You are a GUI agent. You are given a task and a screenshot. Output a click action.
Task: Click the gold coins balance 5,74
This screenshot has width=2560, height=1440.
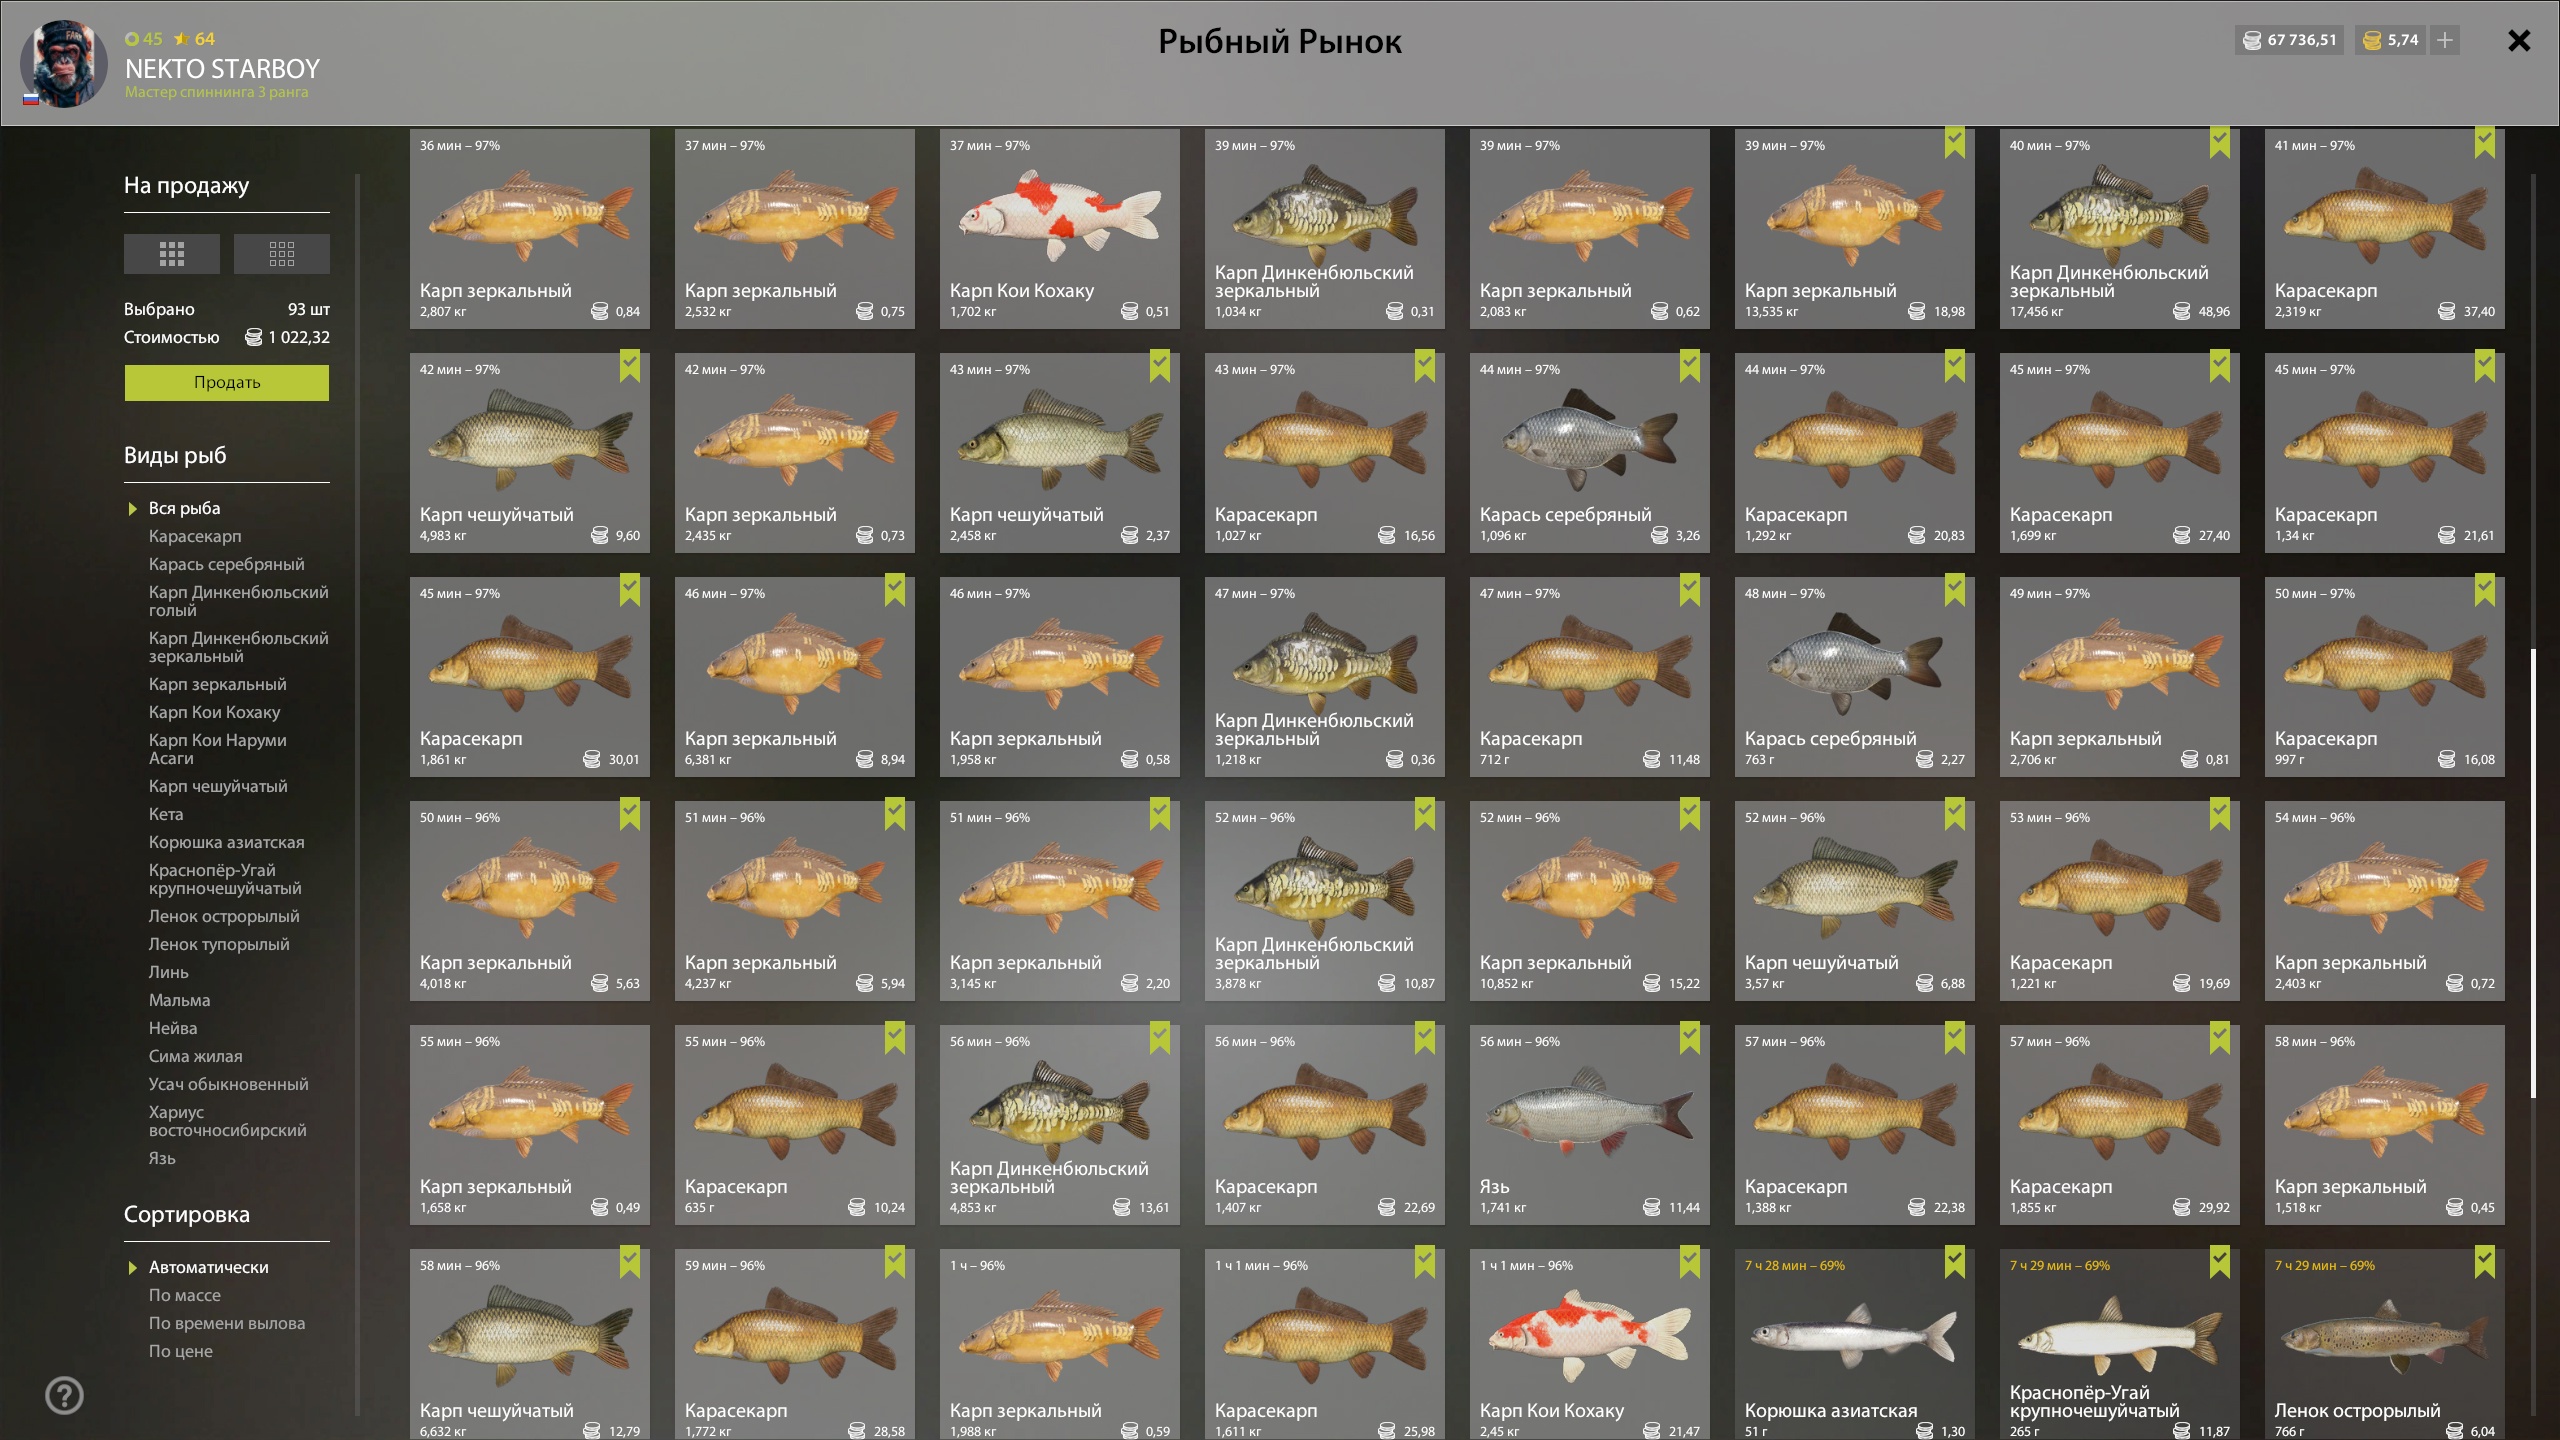click(x=2391, y=40)
